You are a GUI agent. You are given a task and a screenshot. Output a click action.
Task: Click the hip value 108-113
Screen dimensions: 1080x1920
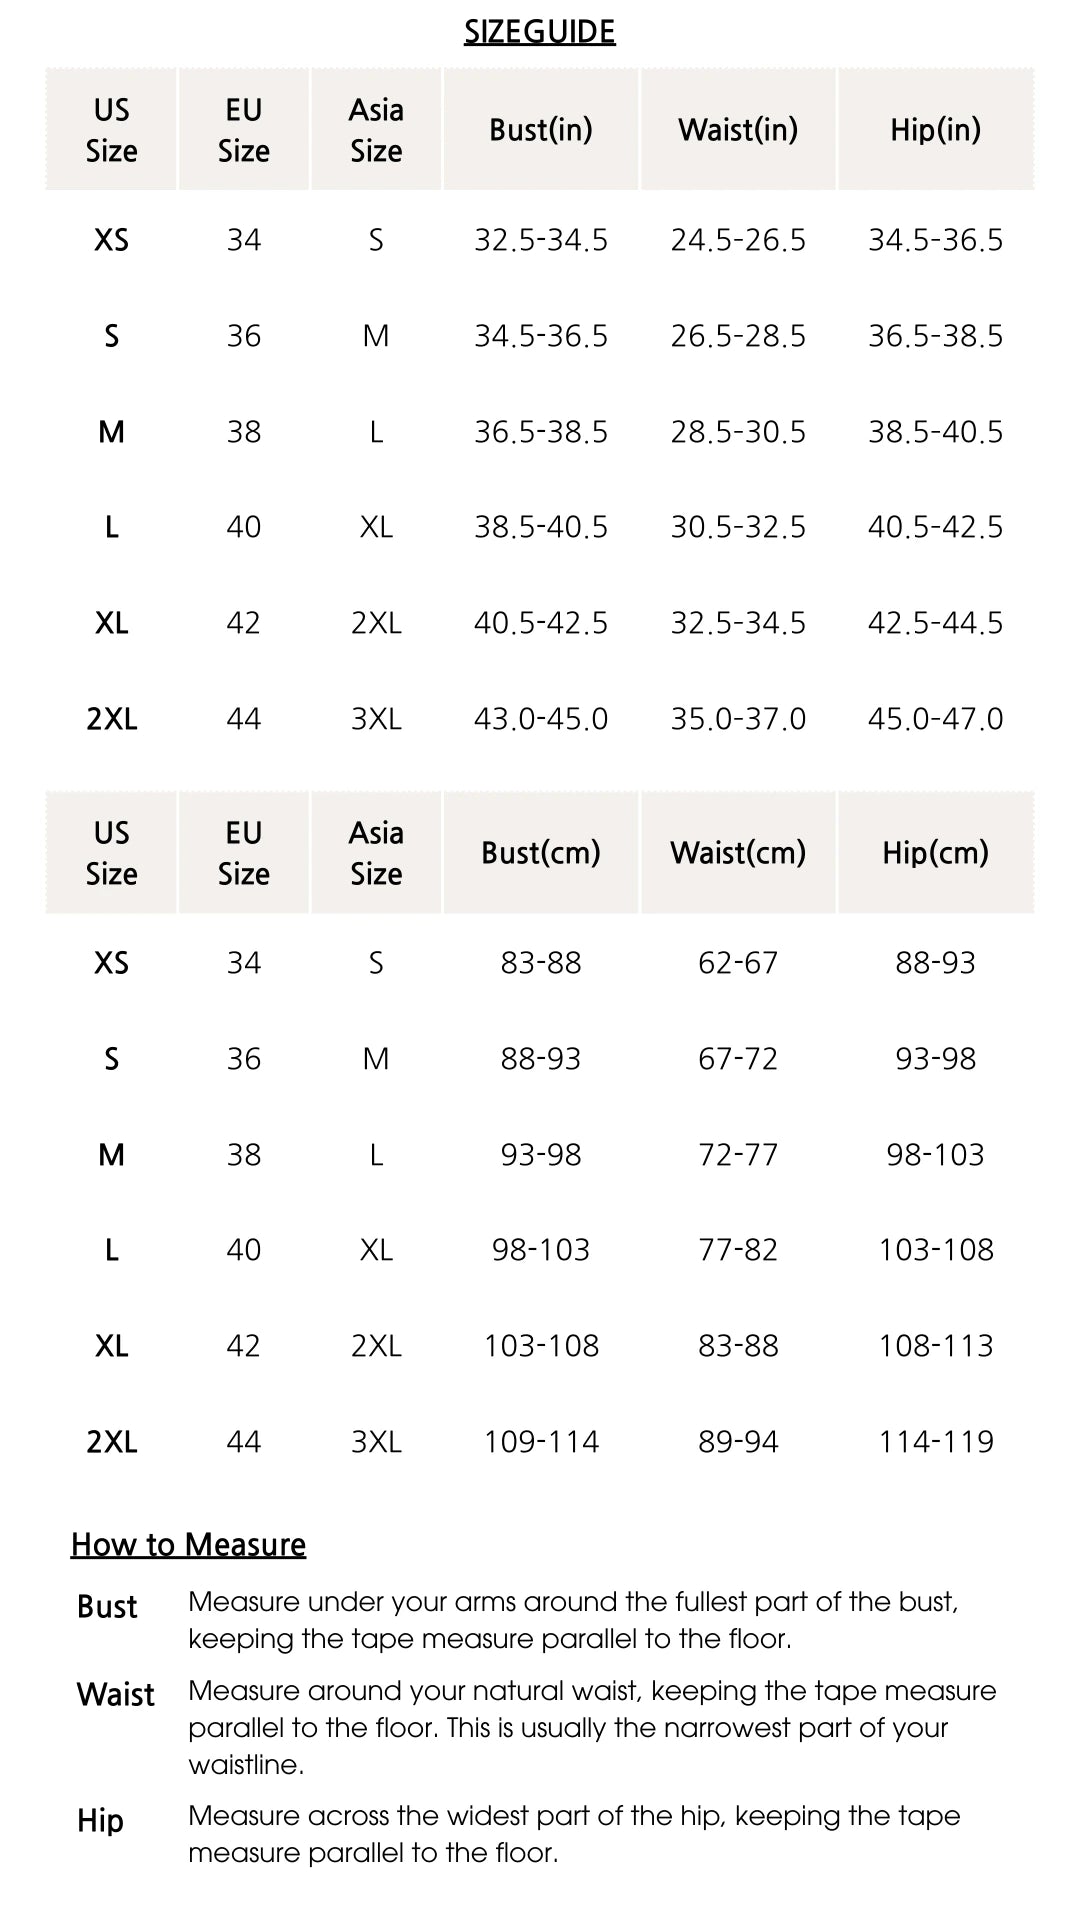pyautogui.click(x=936, y=1346)
